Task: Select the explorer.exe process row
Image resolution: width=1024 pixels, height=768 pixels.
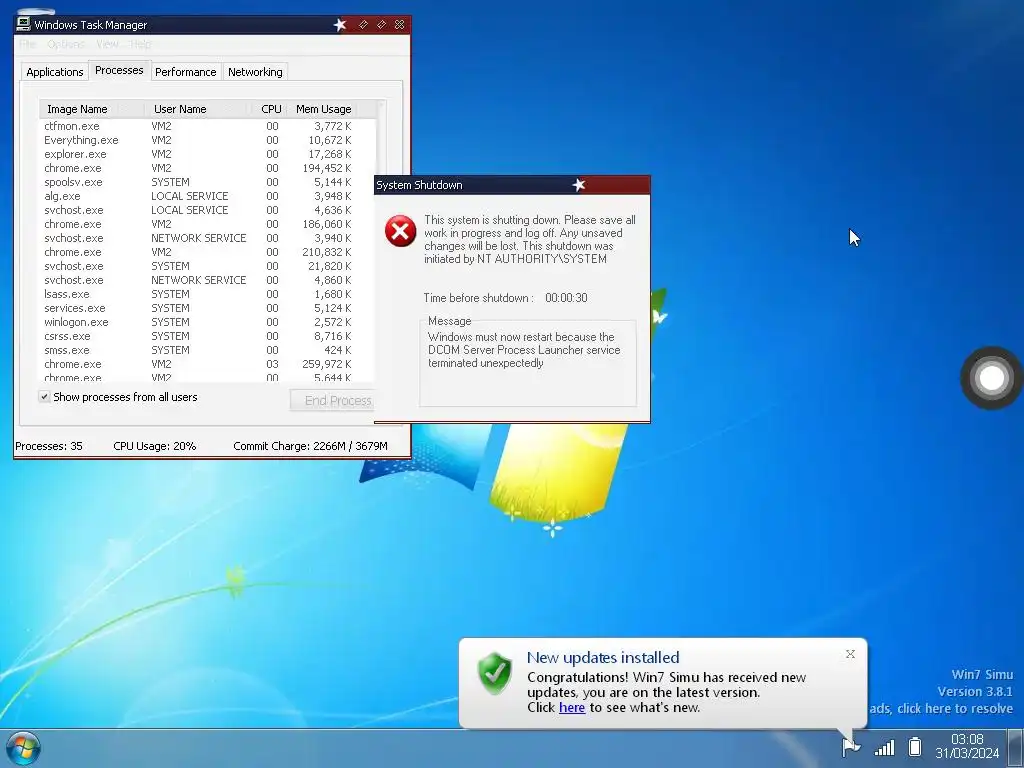Action: tap(207, 154)
